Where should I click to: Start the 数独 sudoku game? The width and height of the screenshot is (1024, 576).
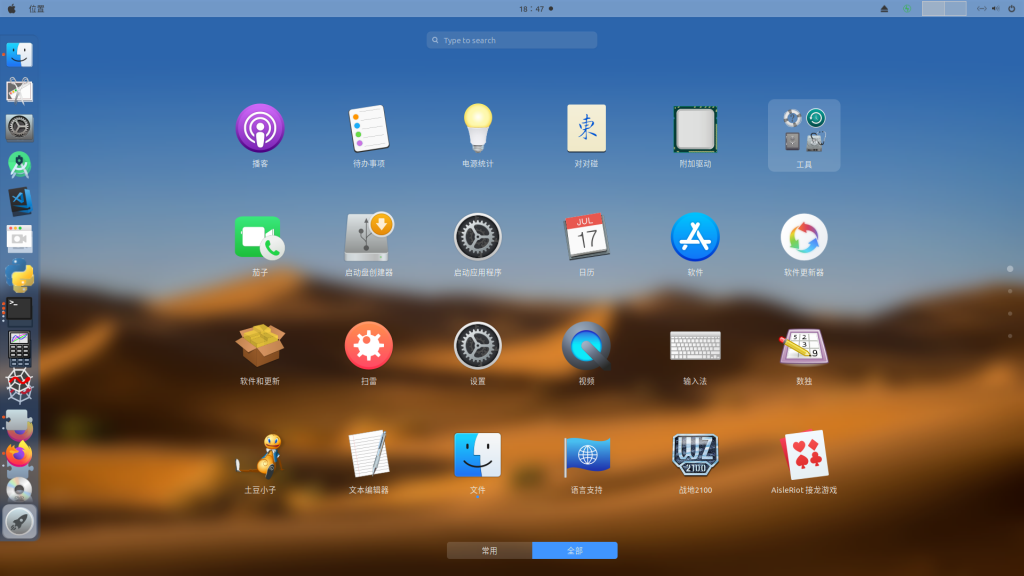click(x=804, y=346)
